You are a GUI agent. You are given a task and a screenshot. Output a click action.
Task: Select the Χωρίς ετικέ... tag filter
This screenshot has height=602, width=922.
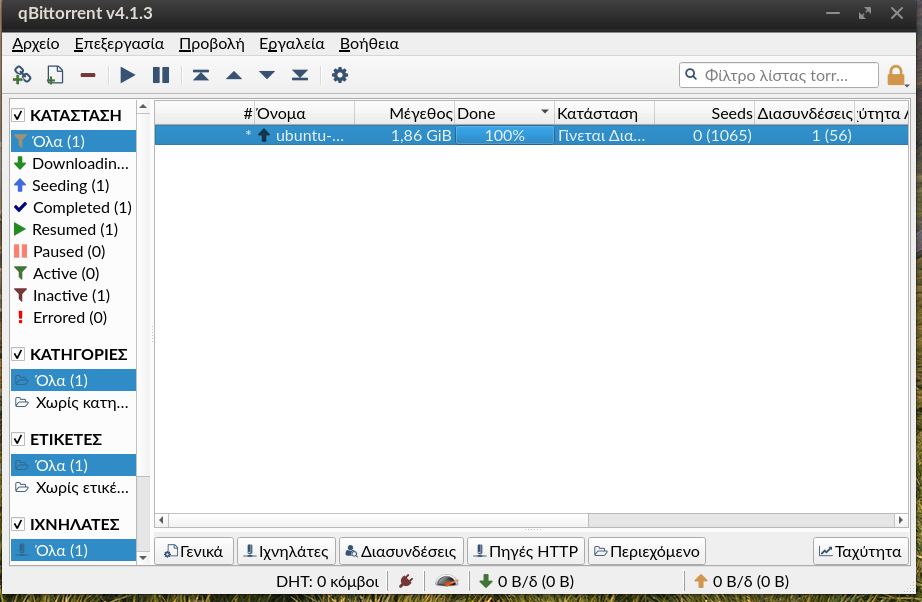[74, 488]
